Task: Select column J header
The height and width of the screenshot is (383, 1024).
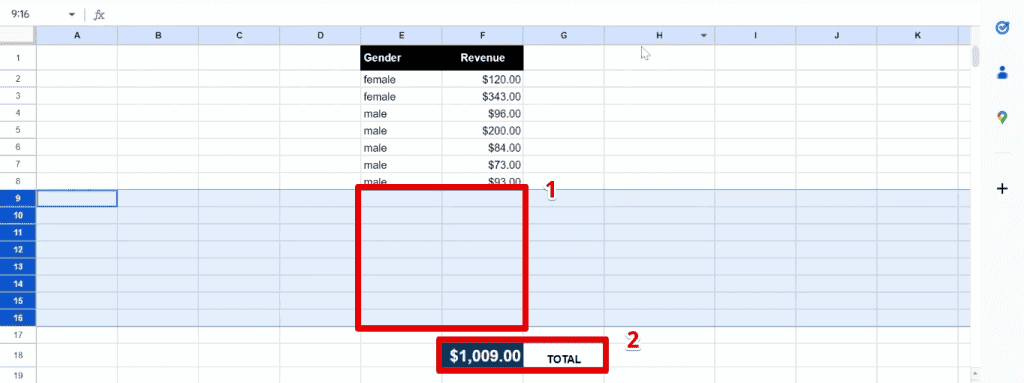Action: pos(836,36)
